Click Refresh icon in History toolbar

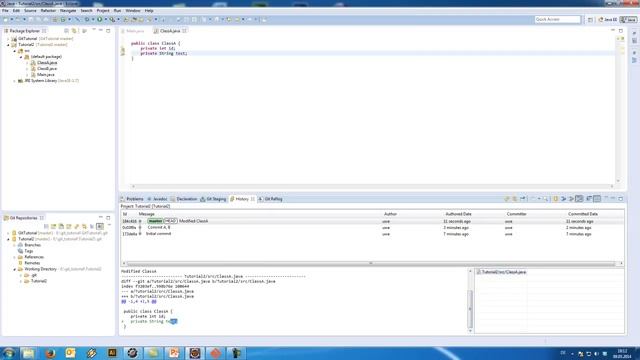[507, 199]
